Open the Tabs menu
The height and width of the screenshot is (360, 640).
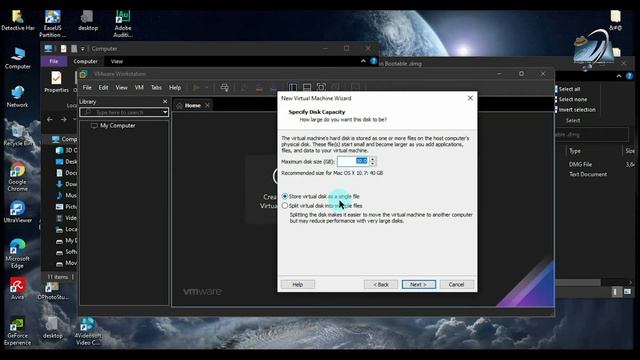pyautogui.click(x=156, y=87)
